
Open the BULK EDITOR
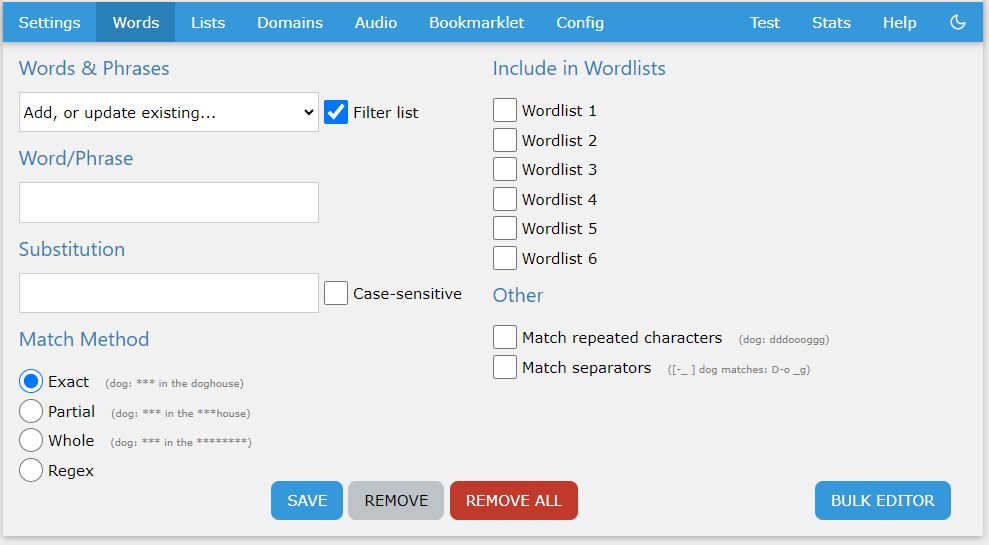click(882, 500)
